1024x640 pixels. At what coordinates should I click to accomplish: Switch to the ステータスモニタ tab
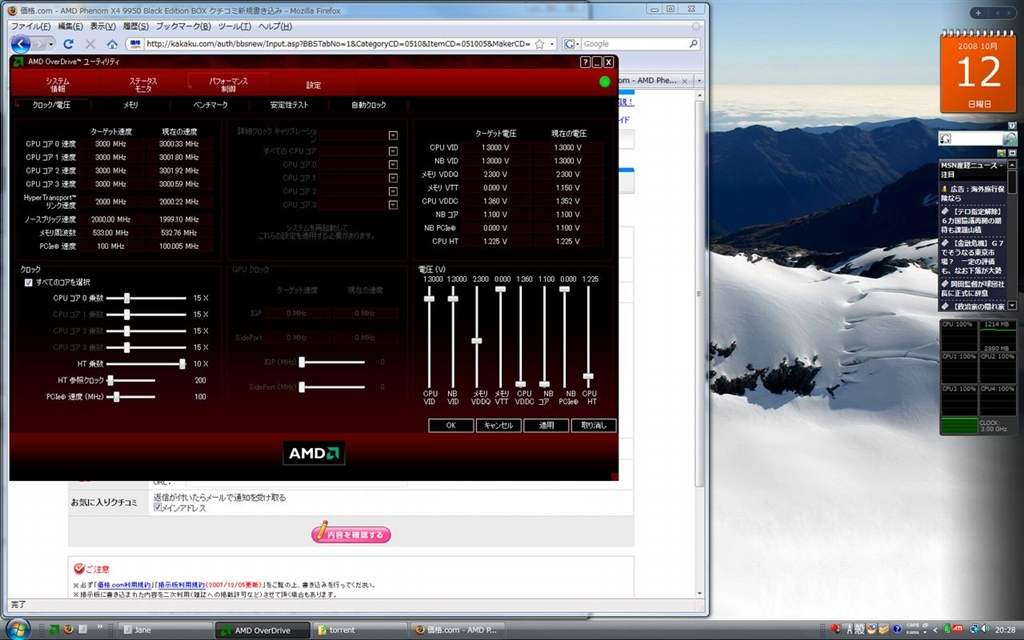(143, 85)
